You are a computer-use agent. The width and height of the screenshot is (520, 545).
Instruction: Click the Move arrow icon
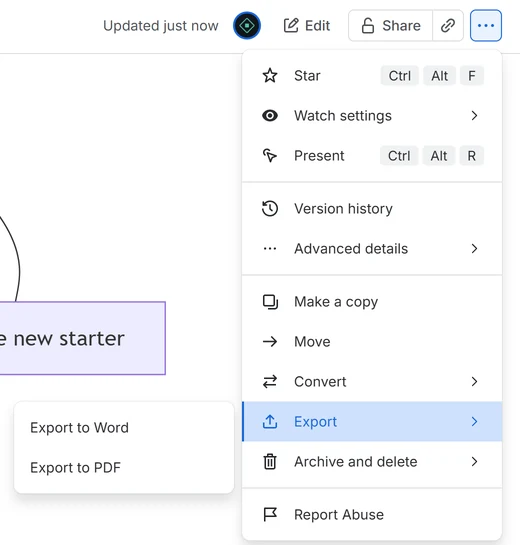pos(270,342)
